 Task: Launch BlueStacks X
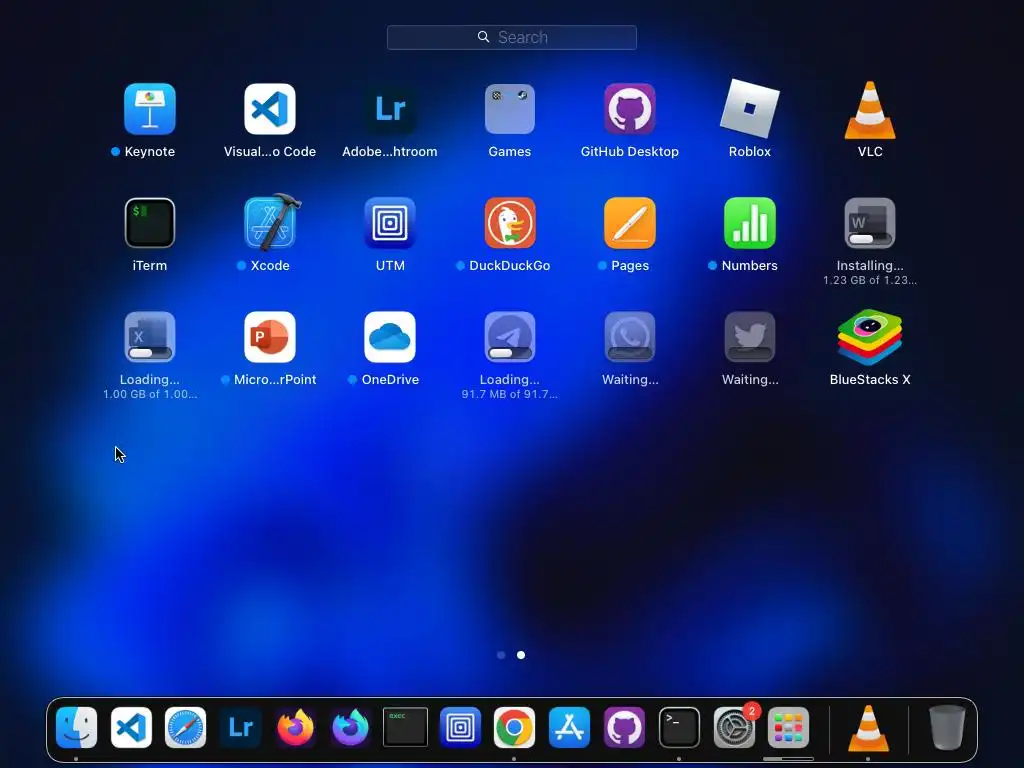[870, 337]
